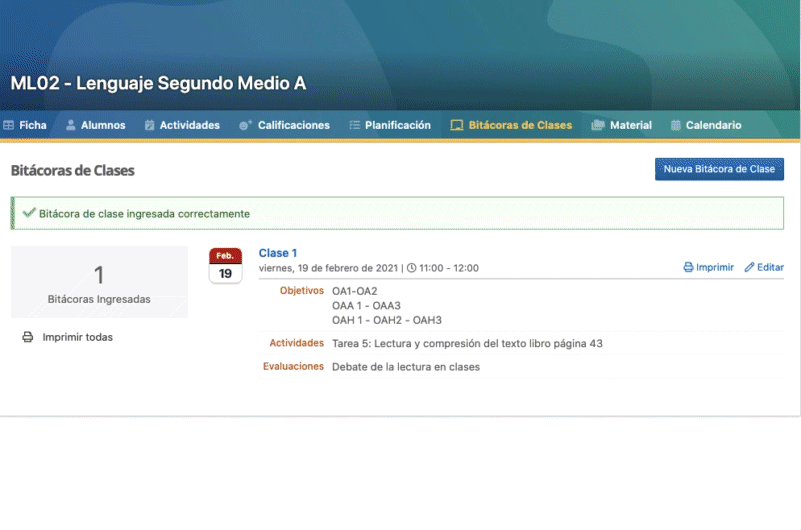Click Nueva Bitácora de Clase button

point(719,169)
